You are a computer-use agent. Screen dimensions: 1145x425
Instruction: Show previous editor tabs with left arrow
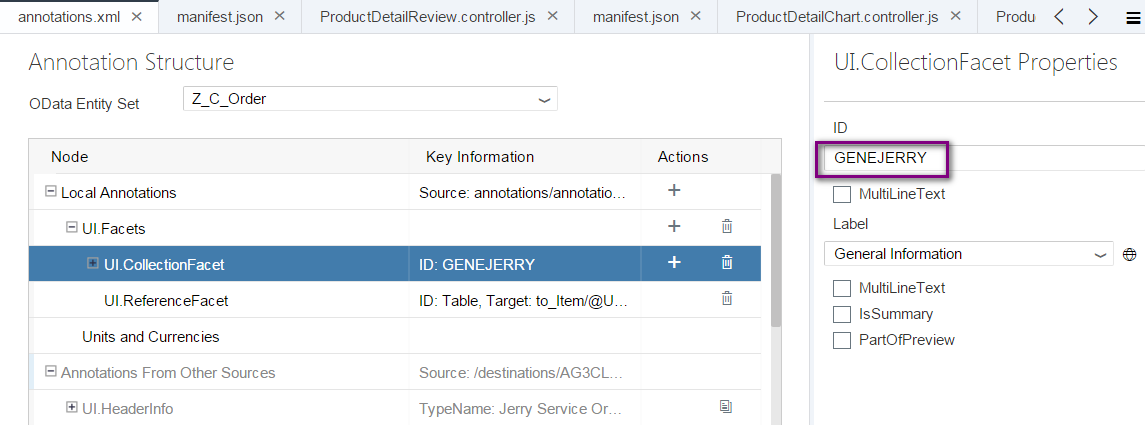coord(1059,17)
